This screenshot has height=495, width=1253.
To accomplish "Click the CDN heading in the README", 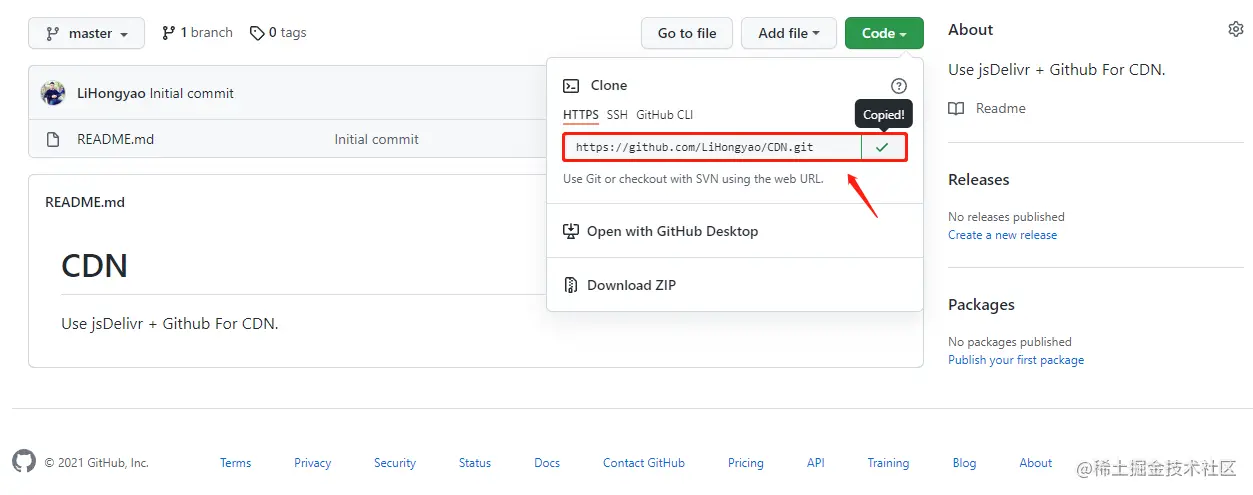I will pyautogui.click(x=95, y=266).
